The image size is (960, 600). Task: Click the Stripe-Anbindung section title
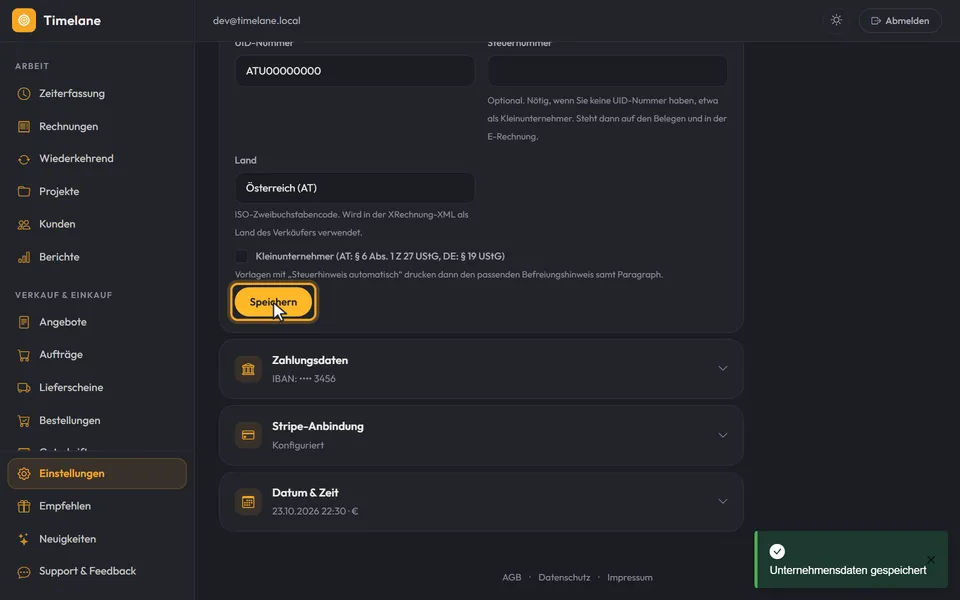pyautogui.click(x=318, y=427)
